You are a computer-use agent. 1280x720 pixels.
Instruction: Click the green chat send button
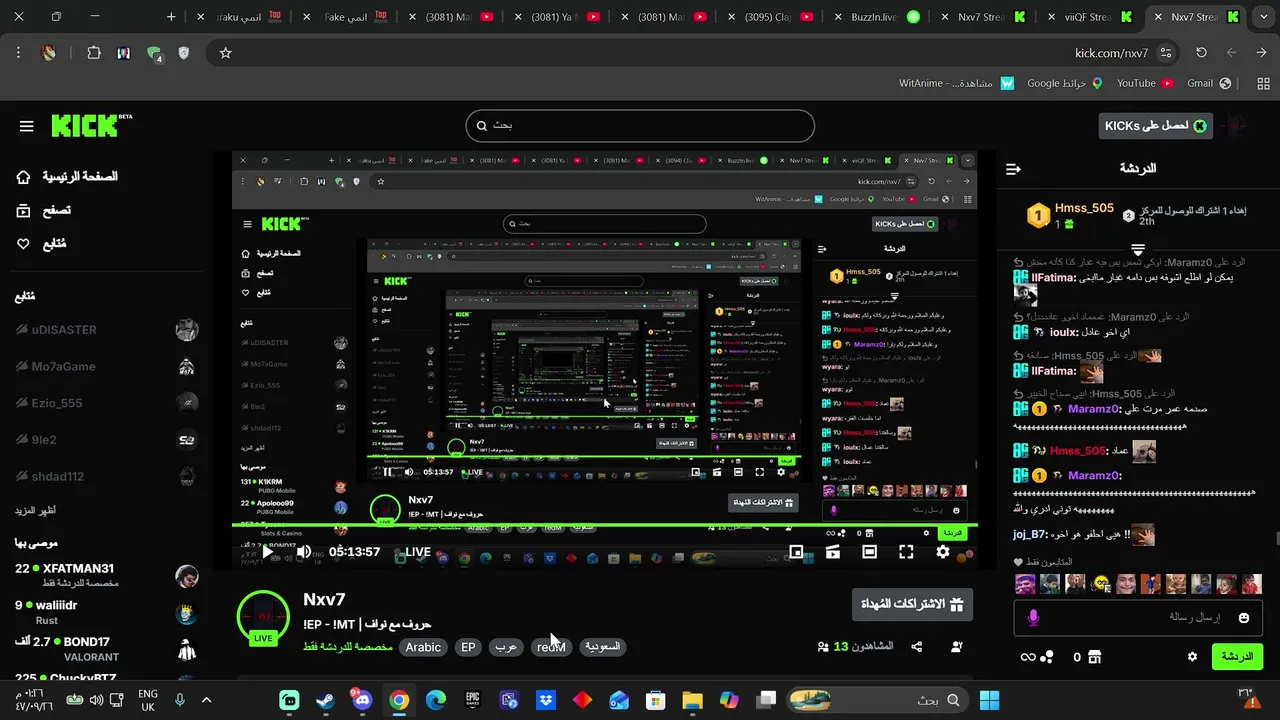click(1237, 657)
